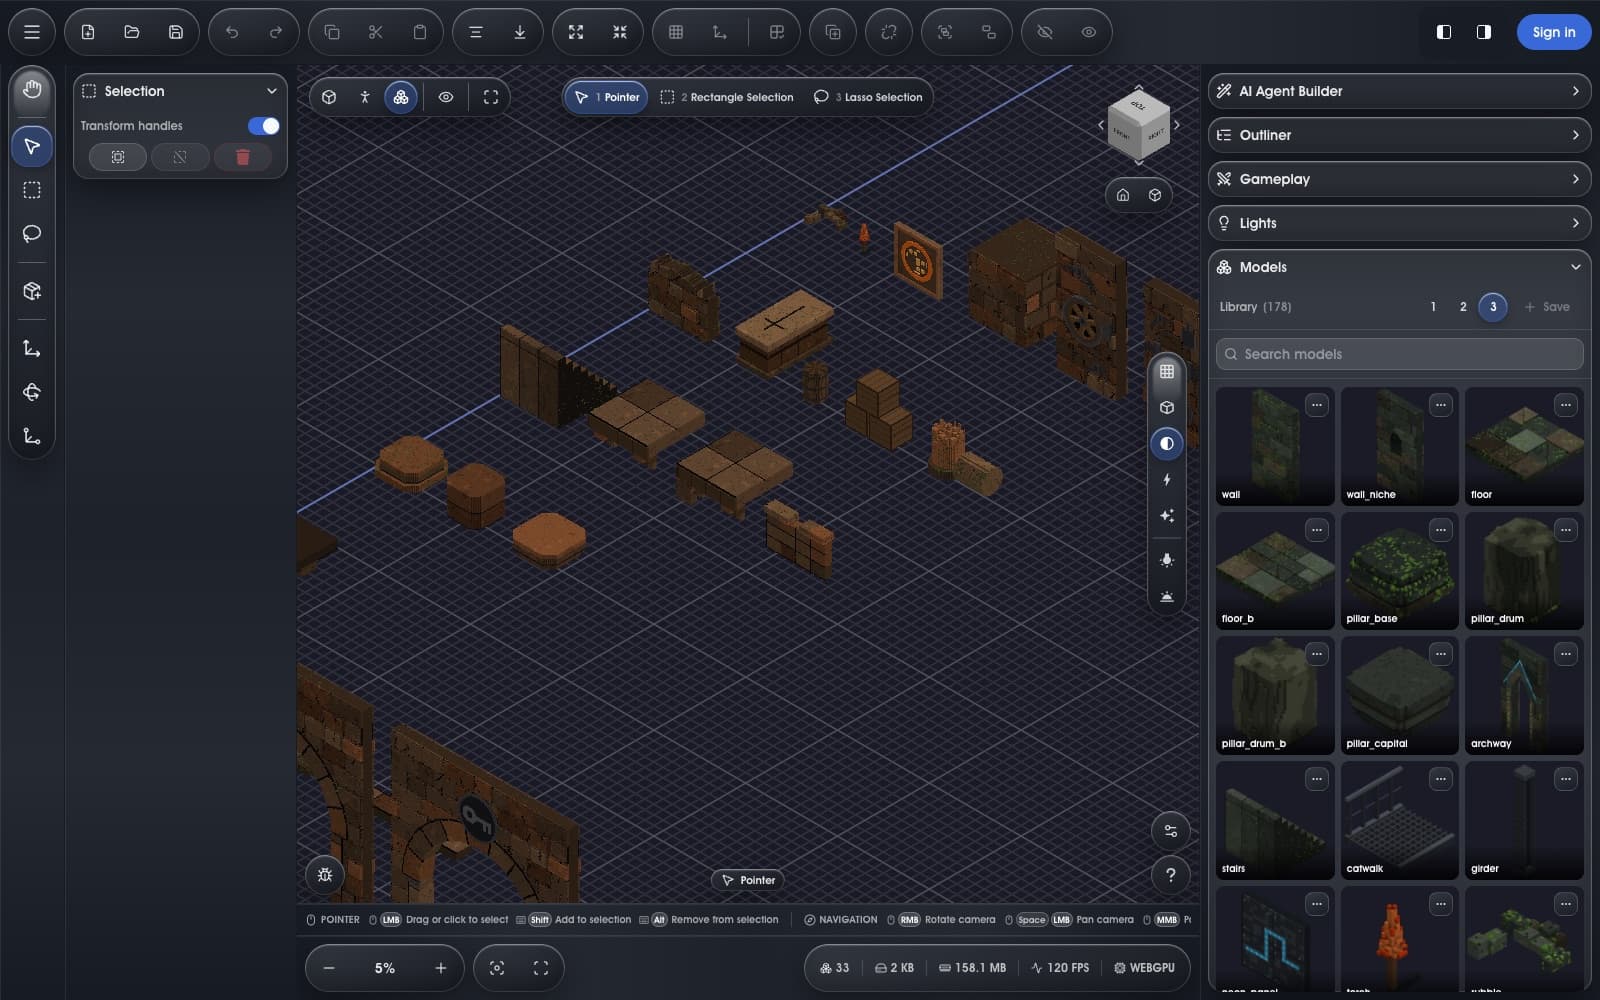This screenshot has height=1000, width=1600.
Task: Open the bug debug button in viewport
Action: click(x=325, y=875)
